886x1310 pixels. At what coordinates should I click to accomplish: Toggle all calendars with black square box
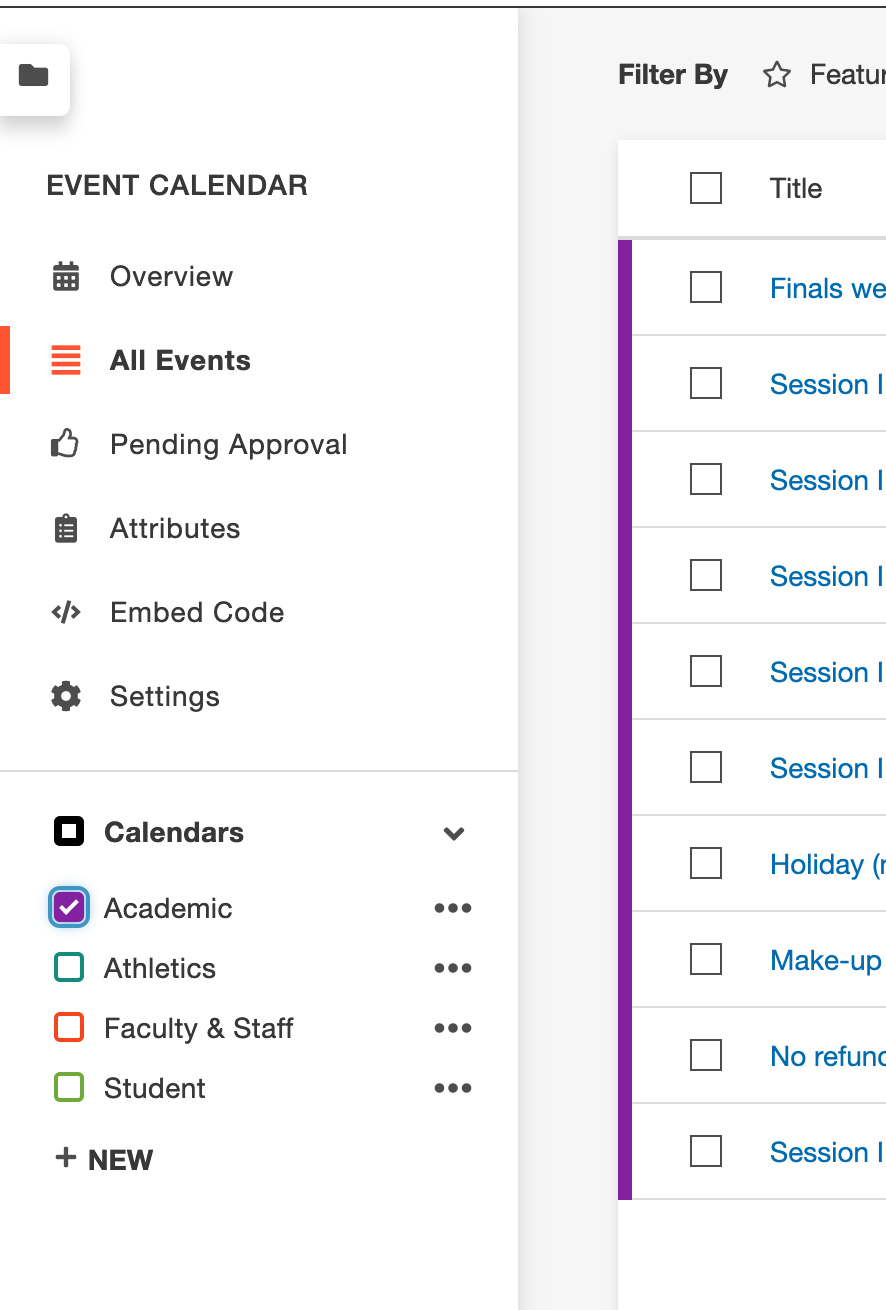69,832
